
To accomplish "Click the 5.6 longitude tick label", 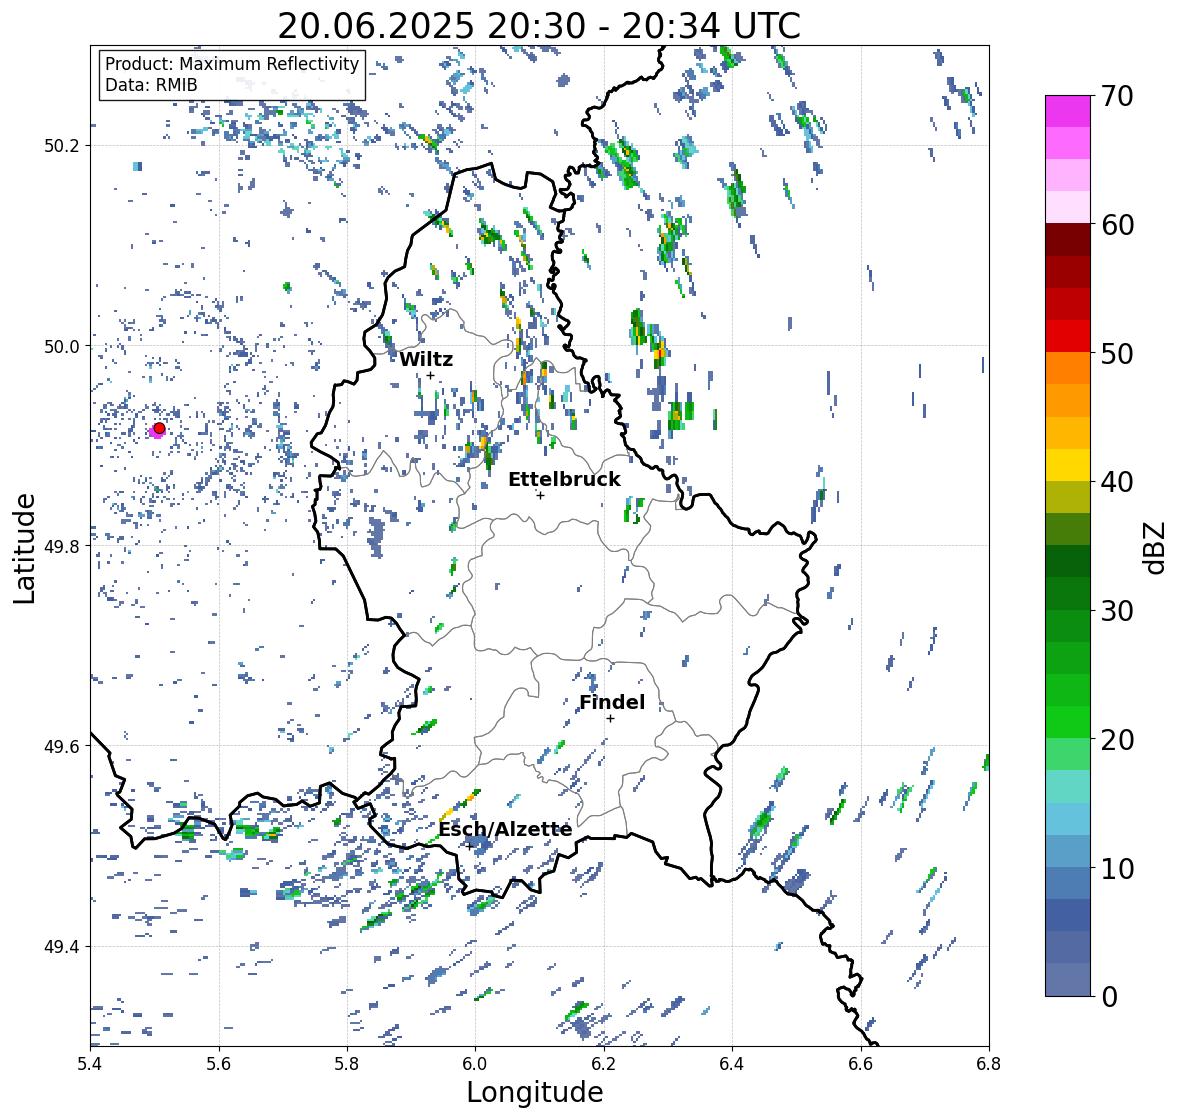I will click(x=219, y=1064).
